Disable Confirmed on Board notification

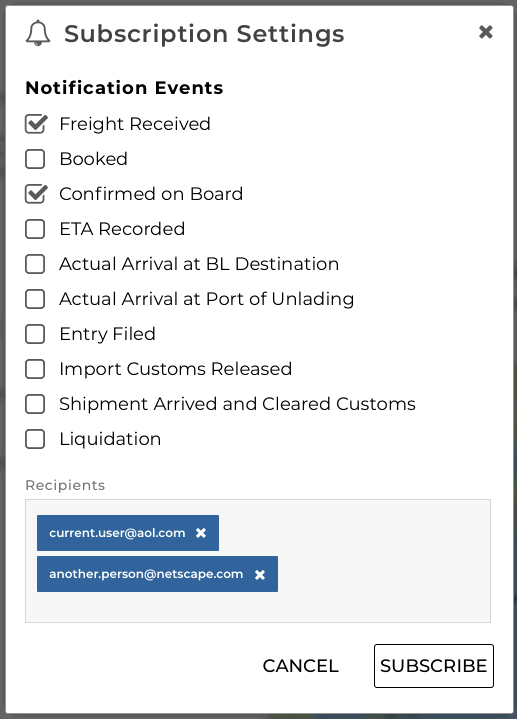tap(35, 194)
